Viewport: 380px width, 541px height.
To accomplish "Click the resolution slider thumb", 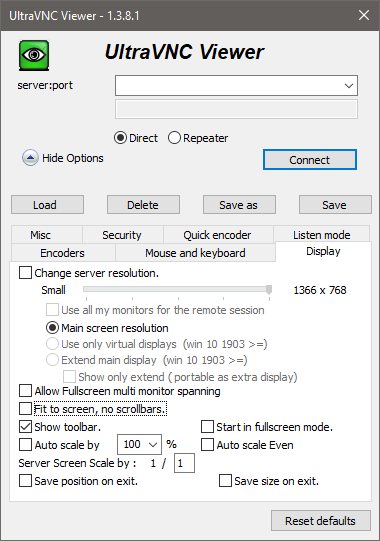I will 269,289.
